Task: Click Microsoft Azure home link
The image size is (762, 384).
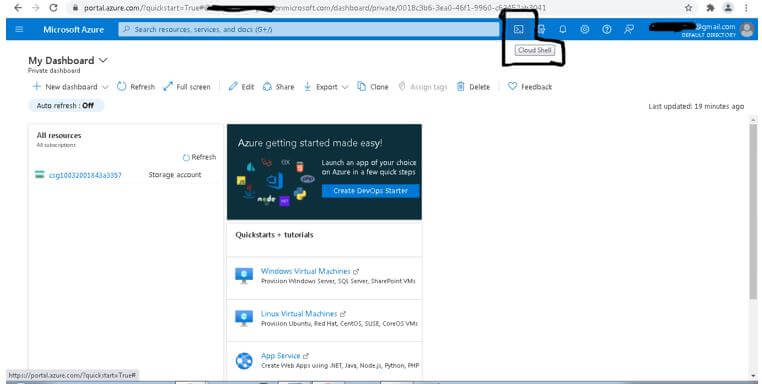Action: point(73,29)
